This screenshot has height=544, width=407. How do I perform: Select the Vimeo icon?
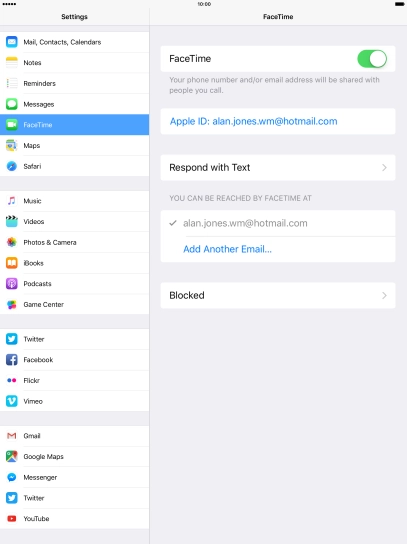click(11, 401)
